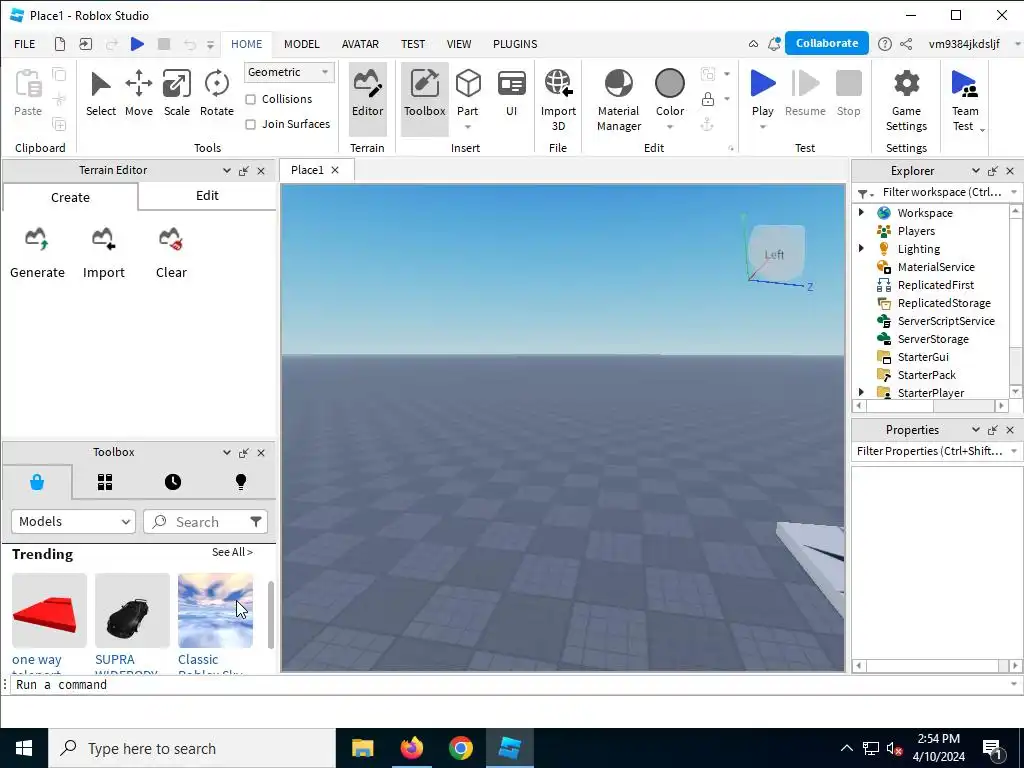
Task: Open the help question mark icon
Action: (884, 44)
